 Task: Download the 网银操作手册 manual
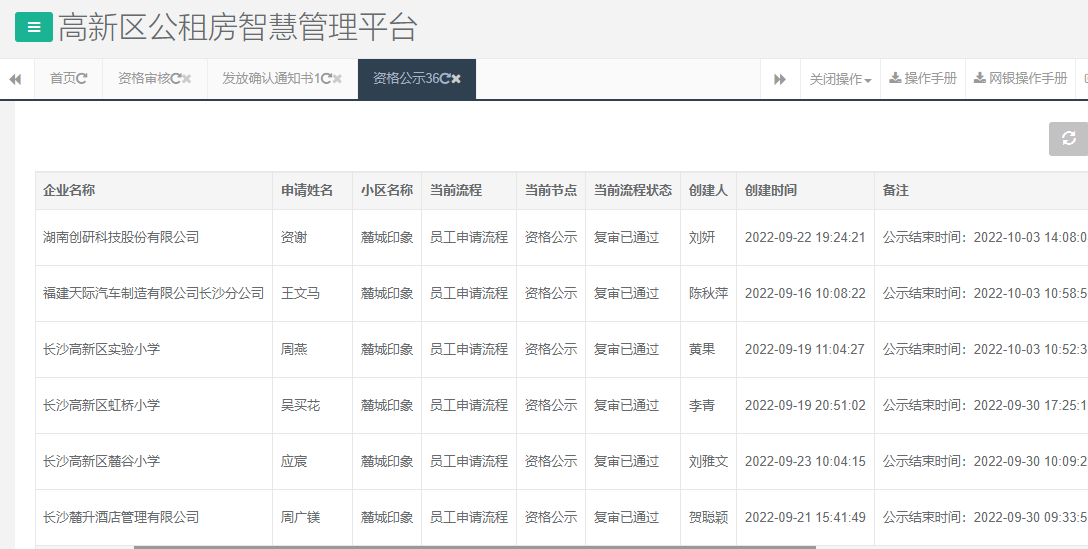[x=1020, y=79]
